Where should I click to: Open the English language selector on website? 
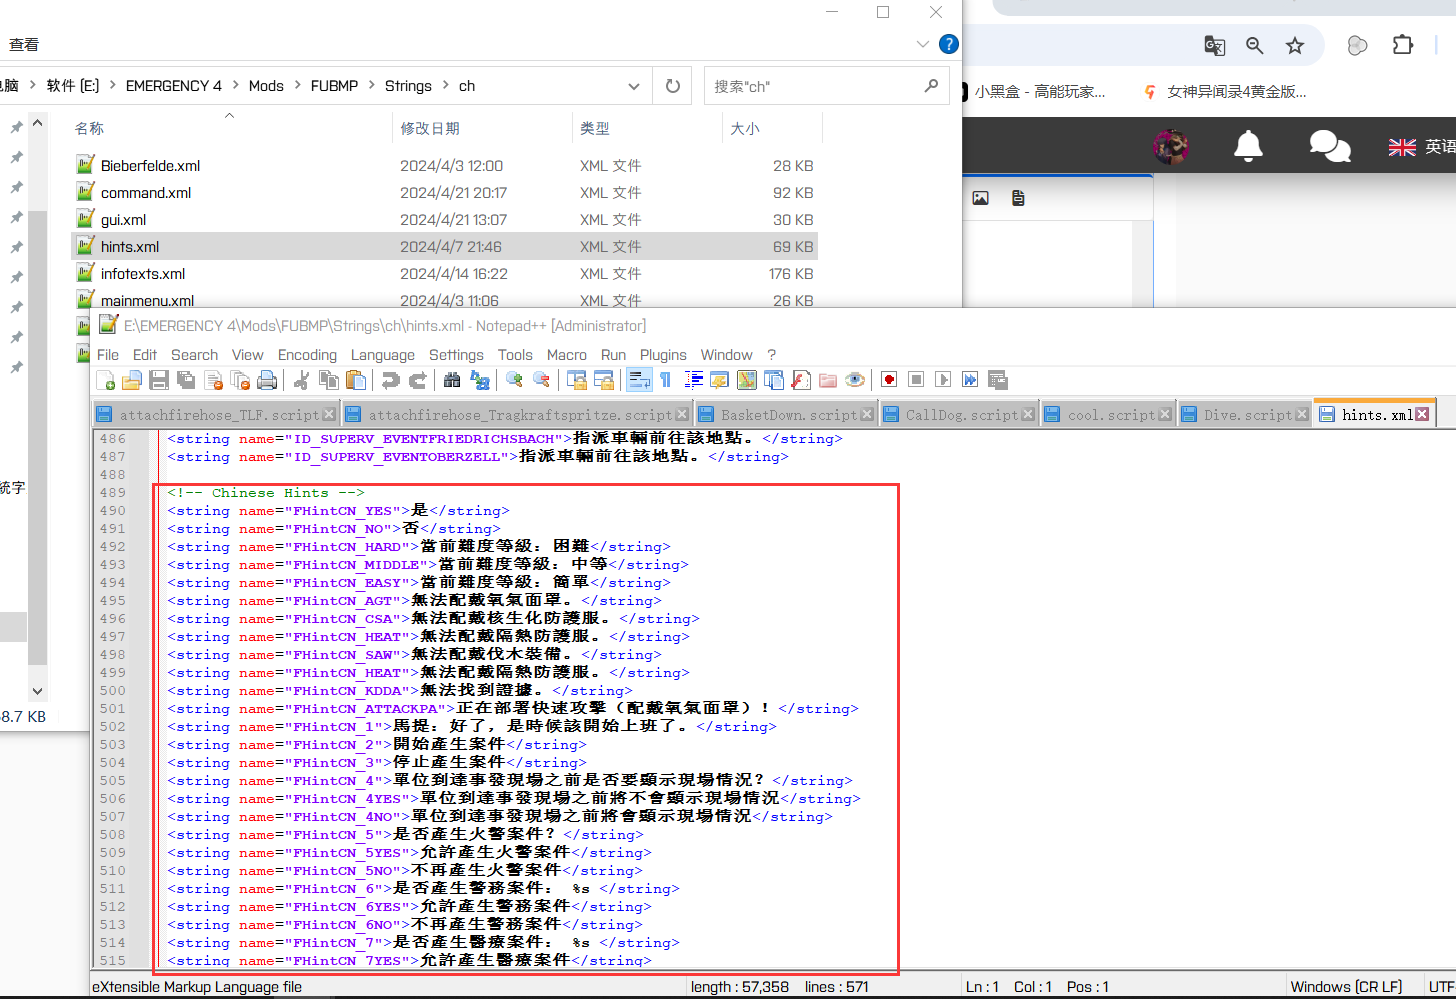click(x=1422, y=147)
